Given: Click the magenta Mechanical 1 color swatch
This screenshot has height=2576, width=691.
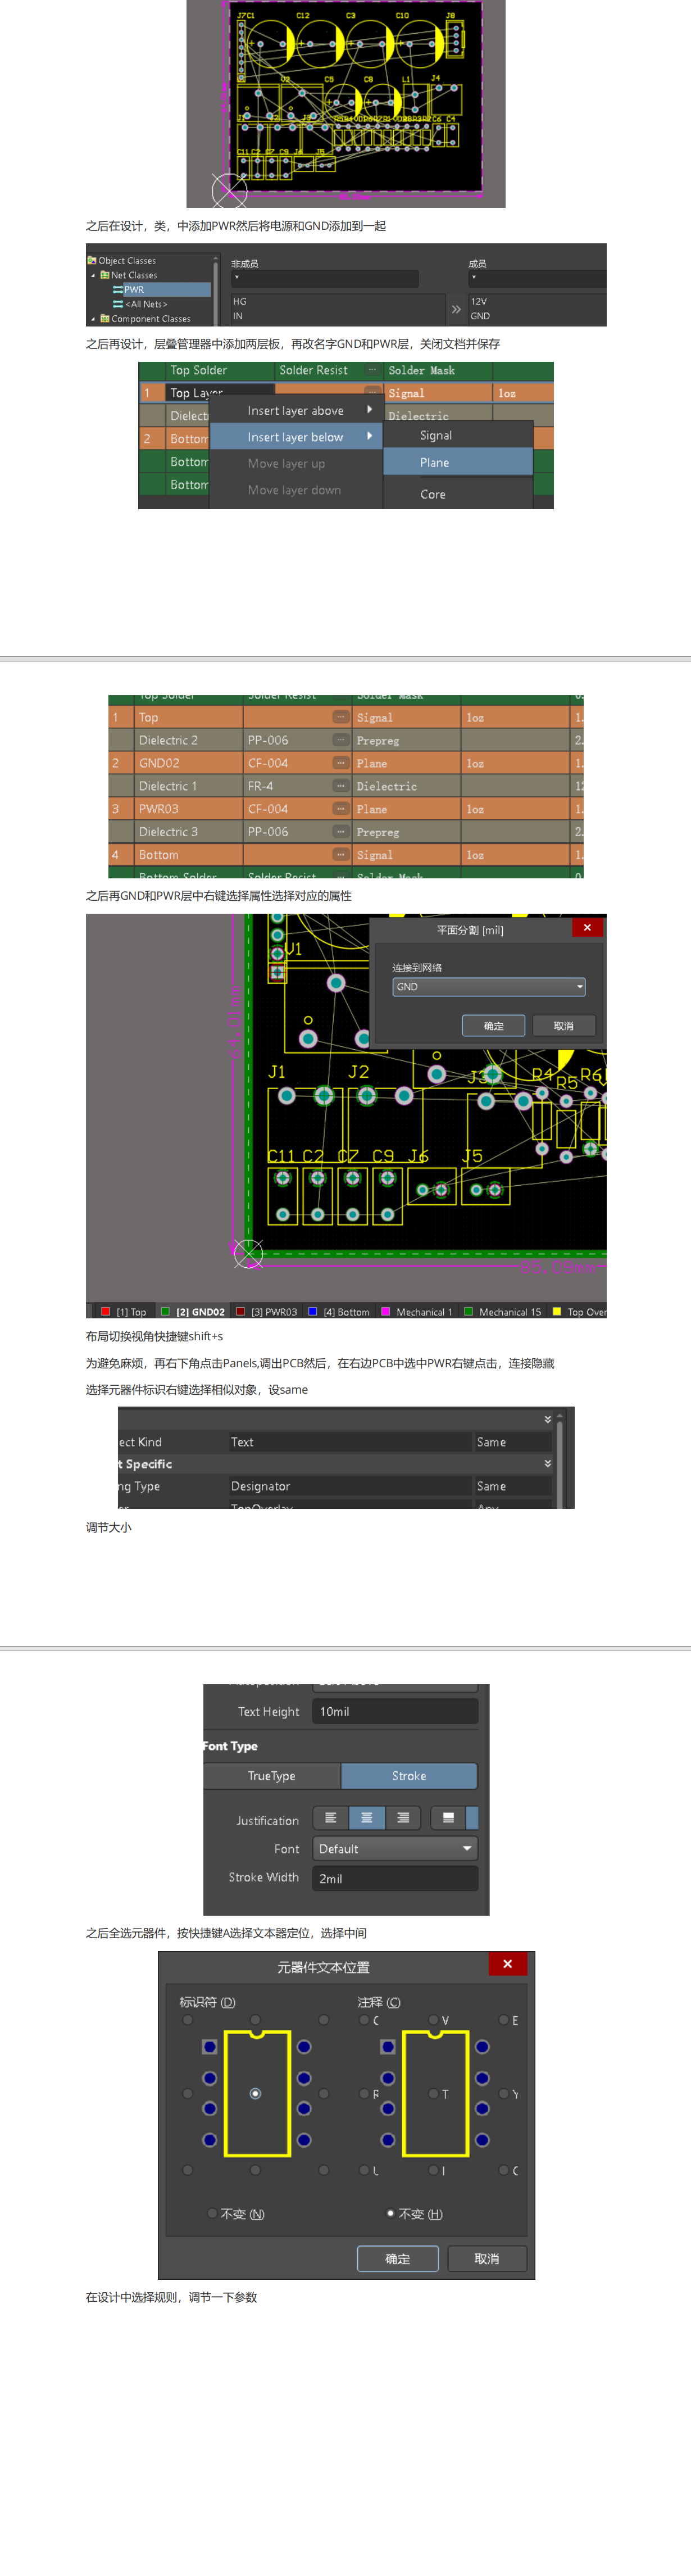Looking at the screenshot, I should click(x=386, y=1311).
